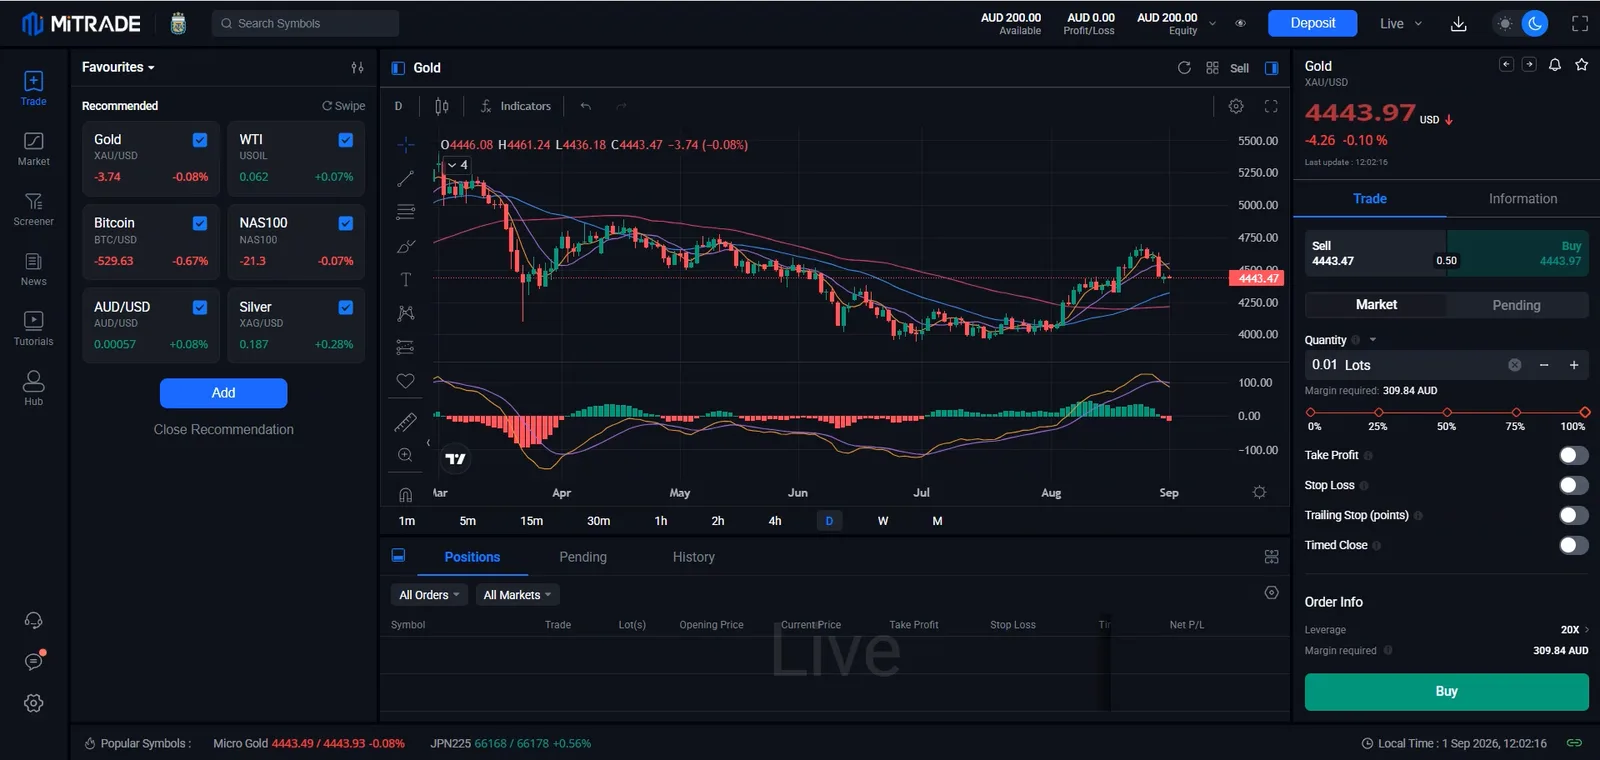The image size is (1600, 760).
Task: Select the text annotation tool
Action: pyautogui.click(x=405, y=280)
